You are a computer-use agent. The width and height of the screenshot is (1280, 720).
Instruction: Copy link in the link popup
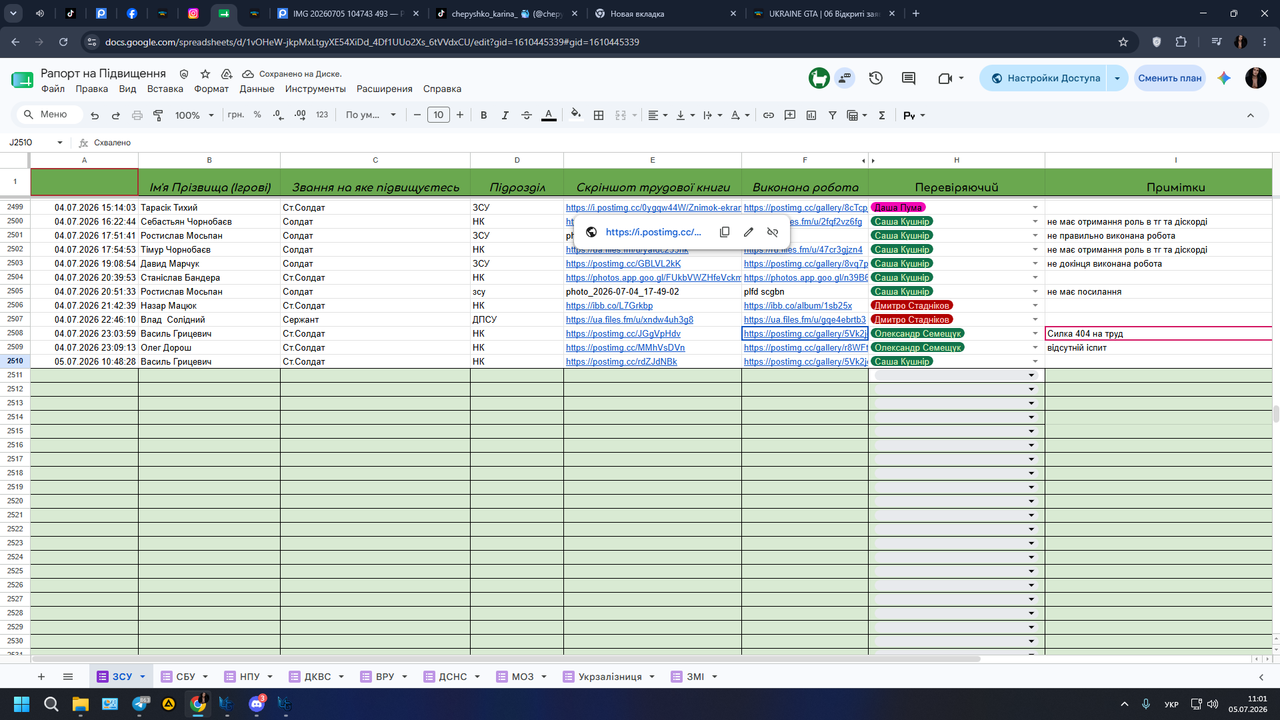click(725, 232)
